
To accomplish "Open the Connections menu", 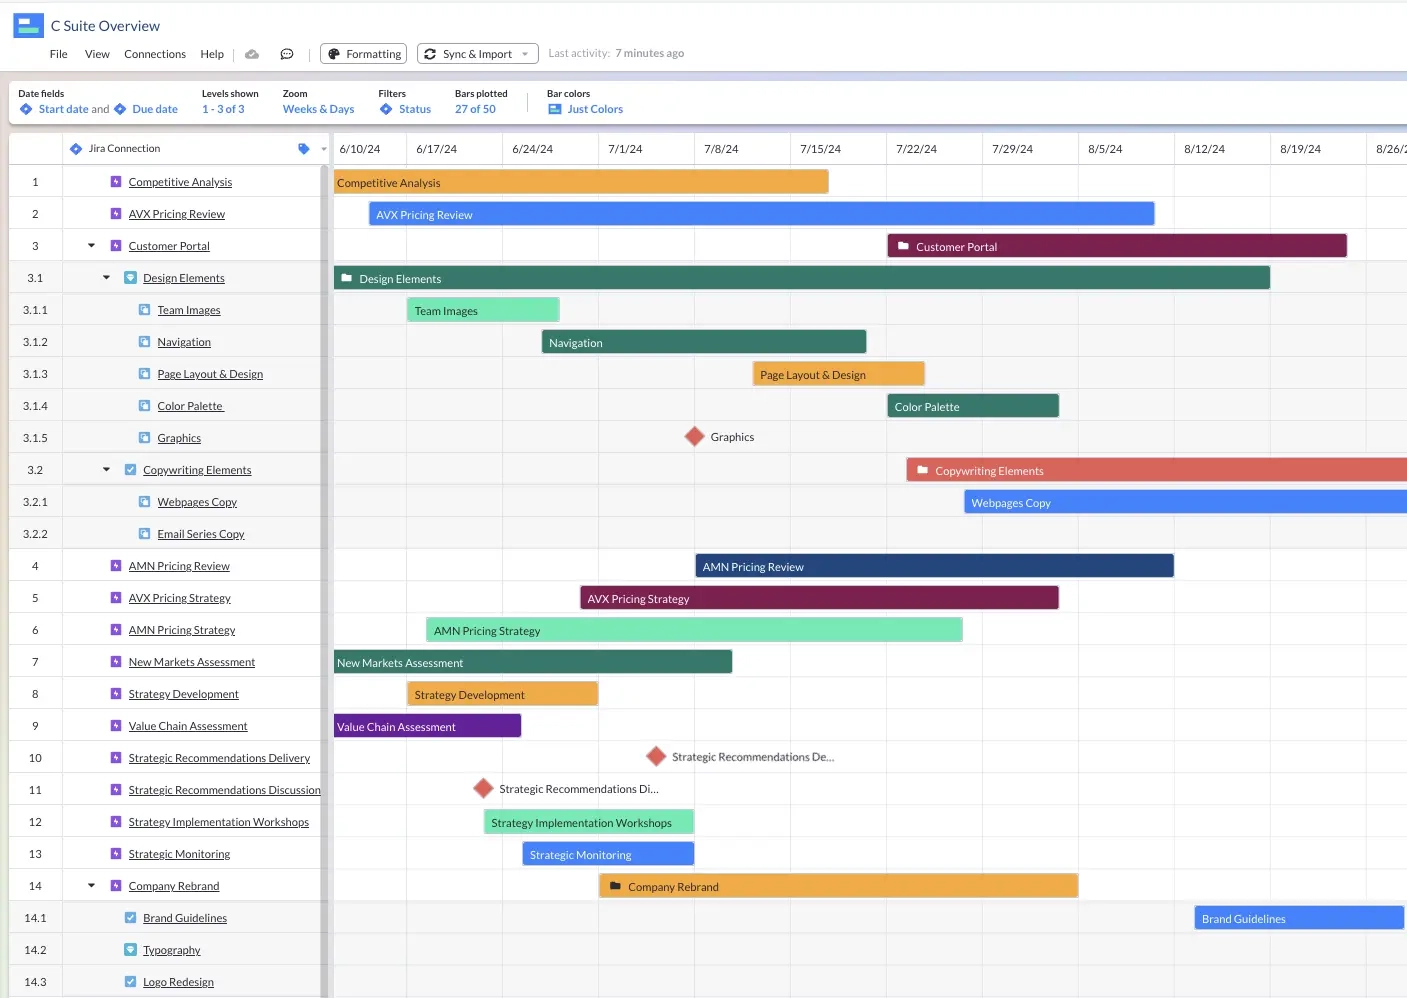I will click(154, 54).
